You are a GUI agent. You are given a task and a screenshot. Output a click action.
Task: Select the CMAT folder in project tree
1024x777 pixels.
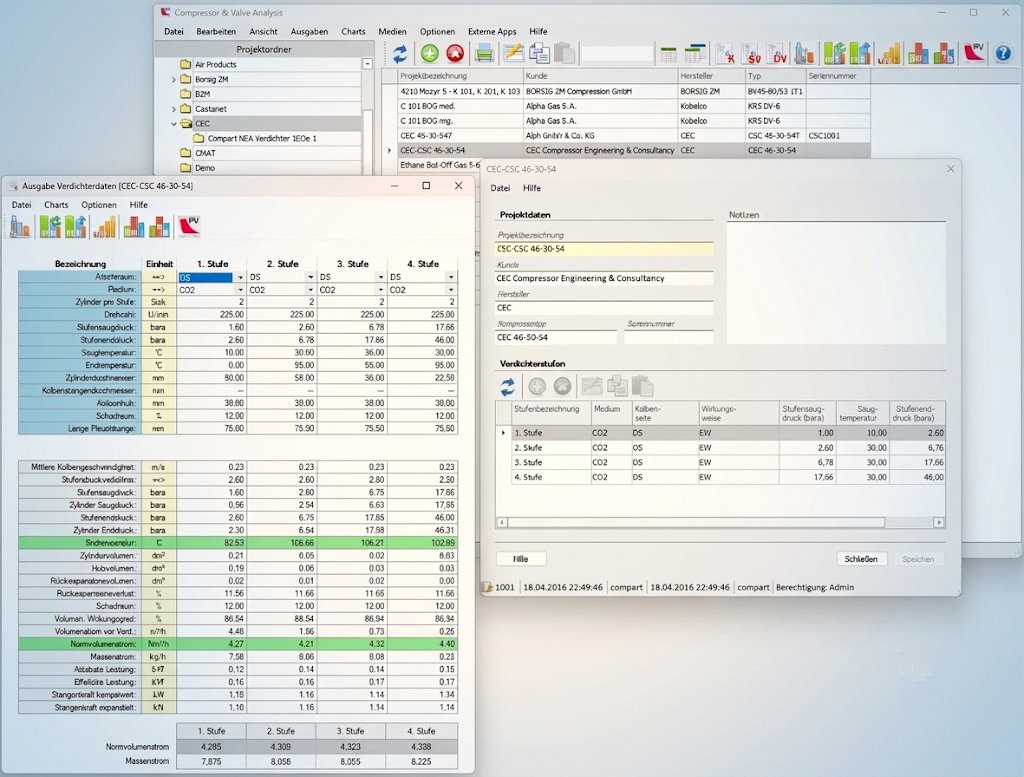point(205,153)
